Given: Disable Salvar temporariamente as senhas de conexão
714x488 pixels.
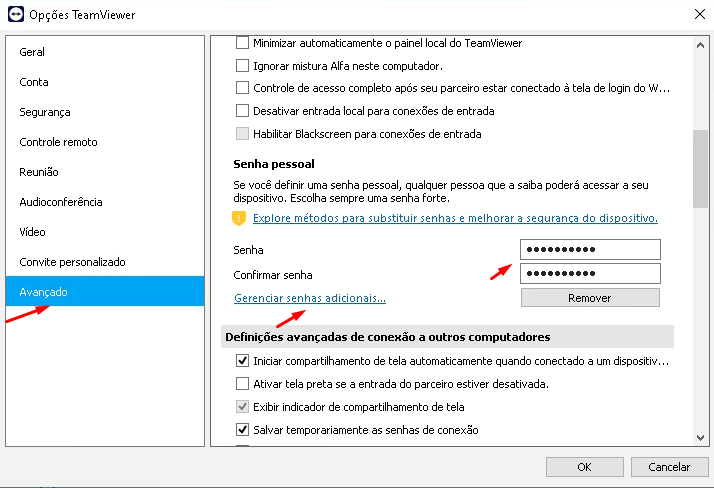Looking at the screenshot, I should pos(242,430).
